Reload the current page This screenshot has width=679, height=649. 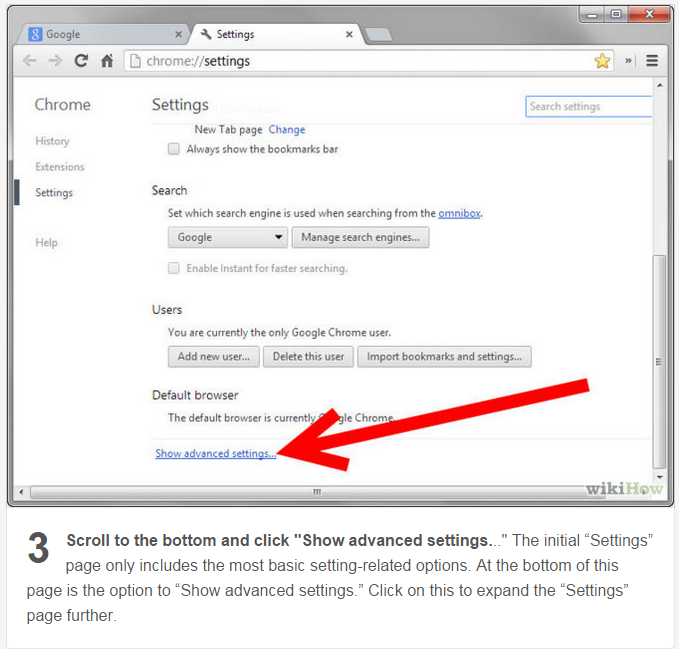pos(81,61)
